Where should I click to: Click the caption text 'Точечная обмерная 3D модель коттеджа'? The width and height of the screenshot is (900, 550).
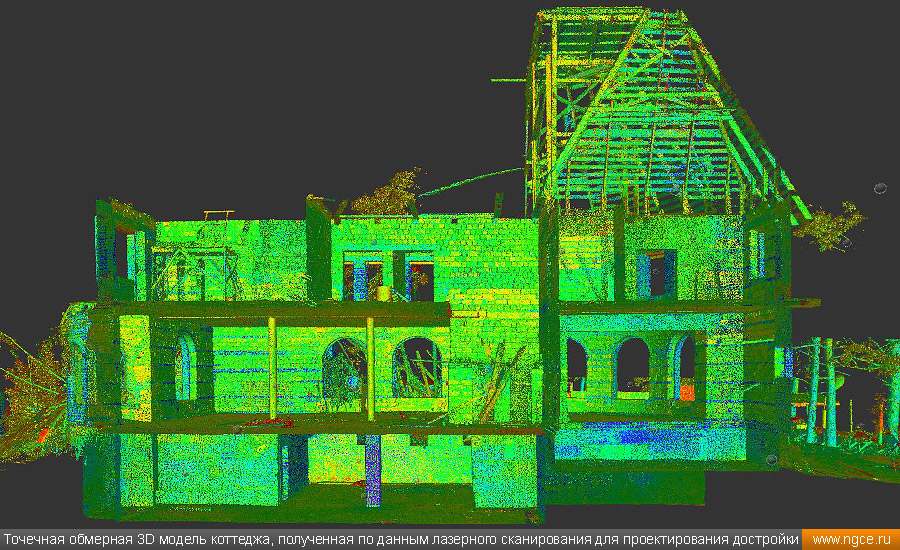tap(137, 540)
